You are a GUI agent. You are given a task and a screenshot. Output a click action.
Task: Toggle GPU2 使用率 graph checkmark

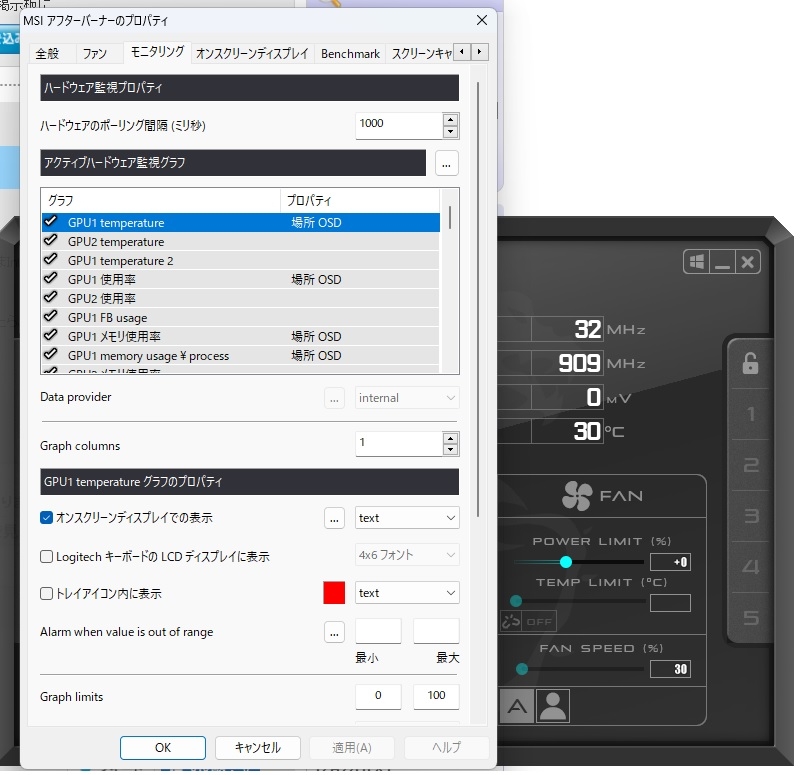(51, 298)
